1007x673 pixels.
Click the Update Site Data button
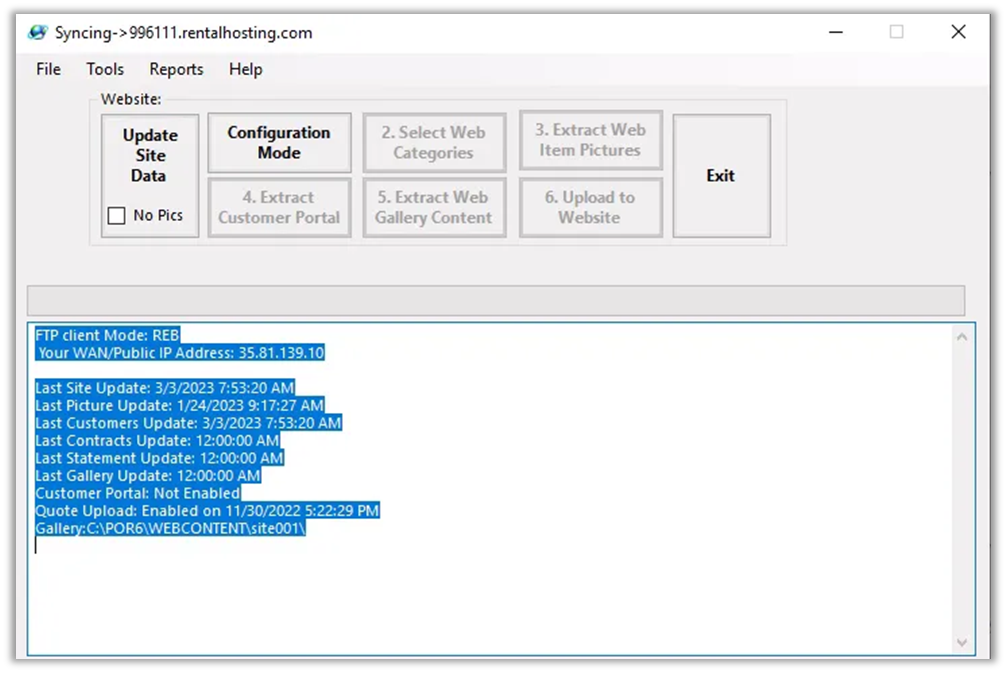coord(150,156)
